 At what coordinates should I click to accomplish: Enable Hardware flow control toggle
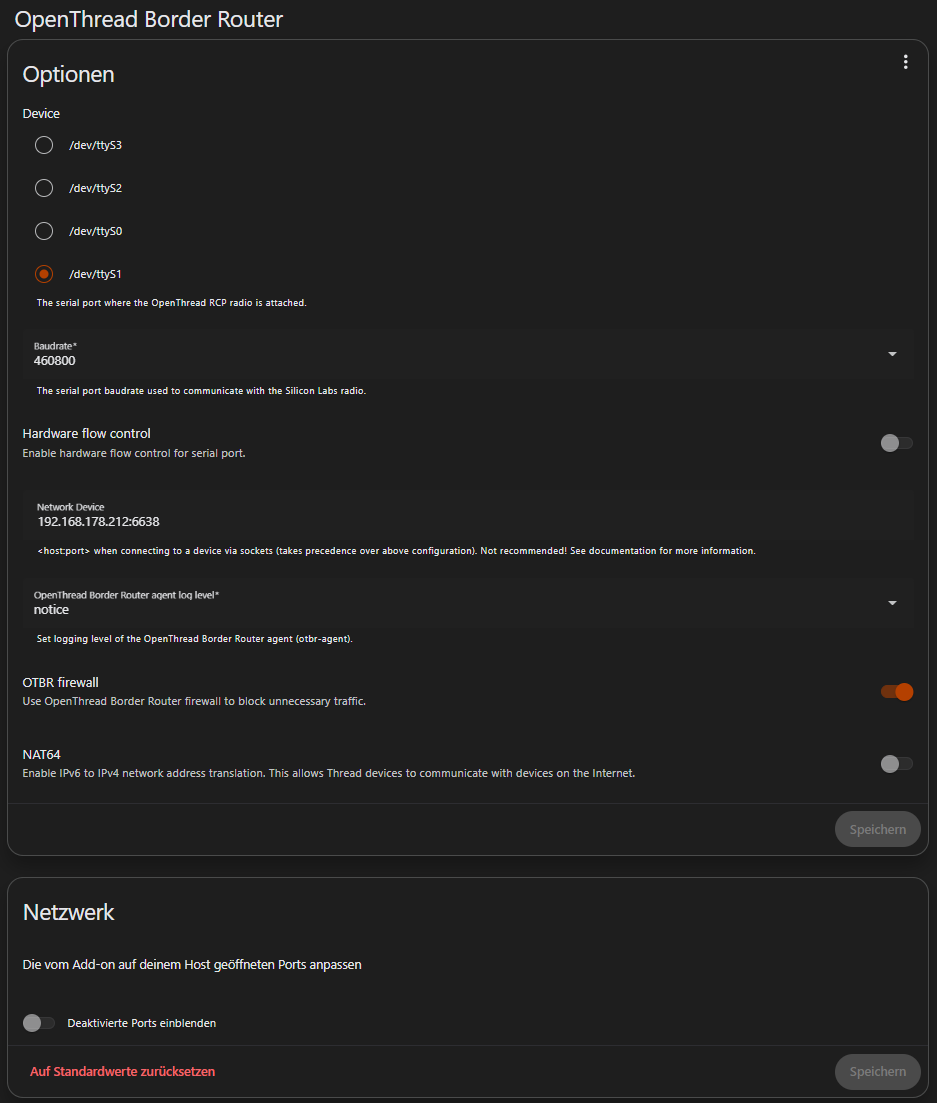click(896, 443)
